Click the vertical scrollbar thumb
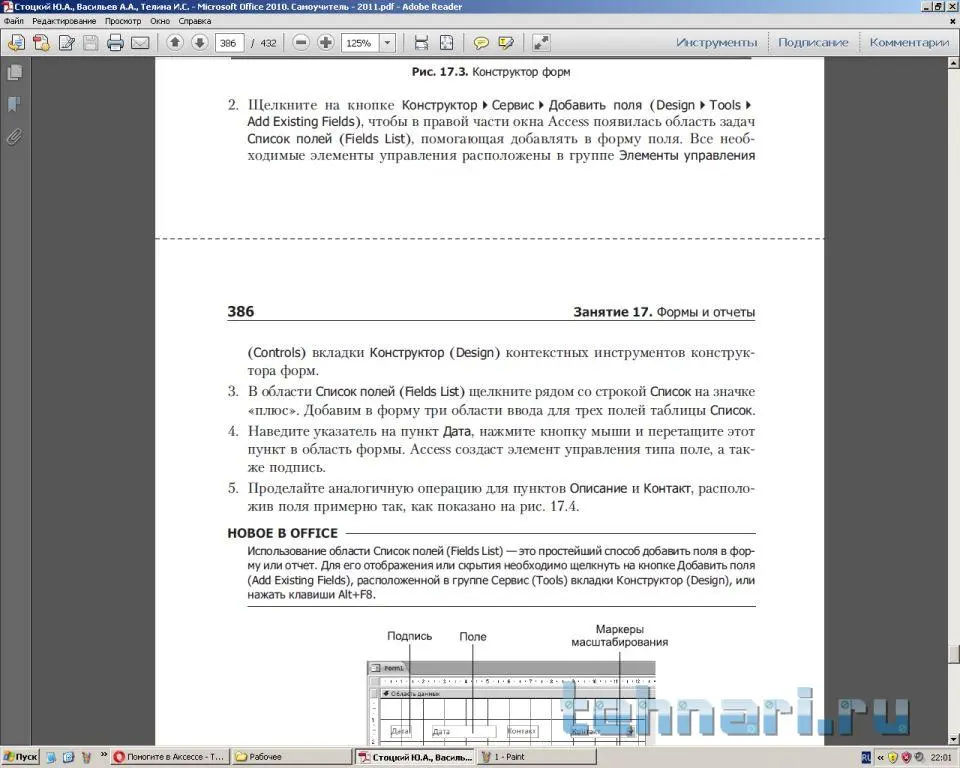Screen dimensions: 960x768 coord(954,653)
